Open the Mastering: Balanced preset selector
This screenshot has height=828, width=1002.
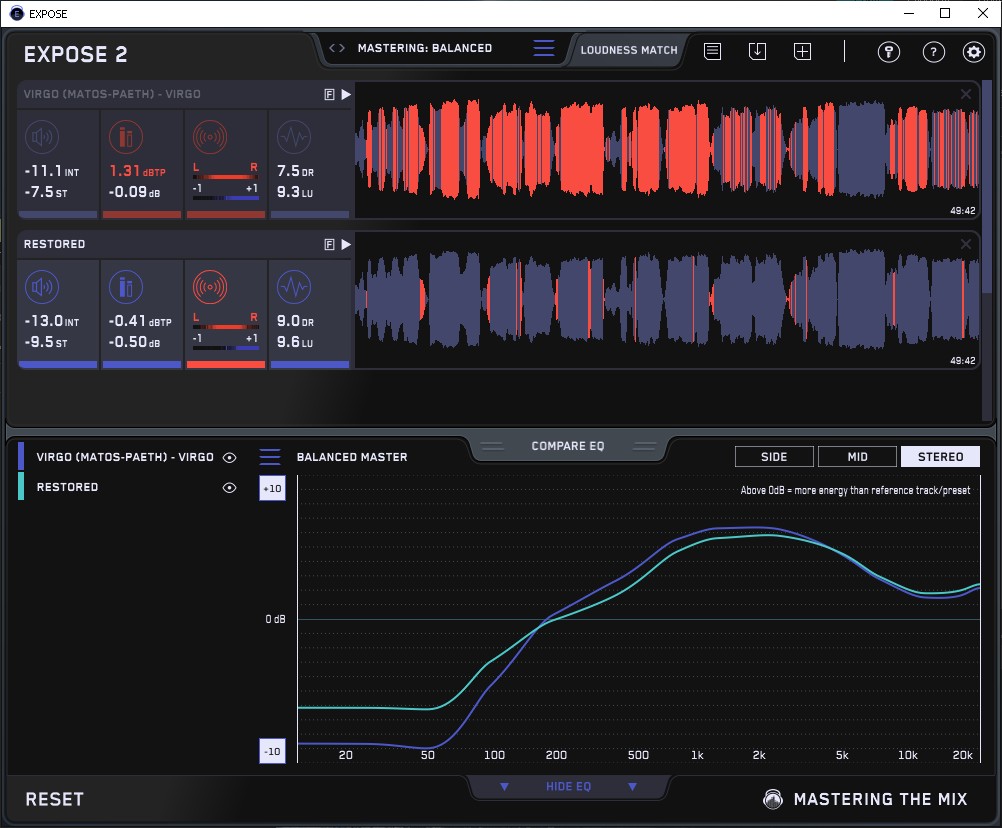click(424, 48)
